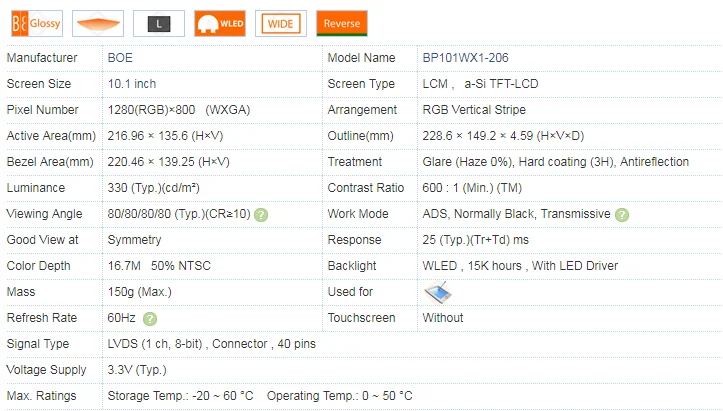This screenshot has height=411, width=723.
Task: Select luminance 330 (Typ.)(cd/m²)
Action: tap(154, 188)
